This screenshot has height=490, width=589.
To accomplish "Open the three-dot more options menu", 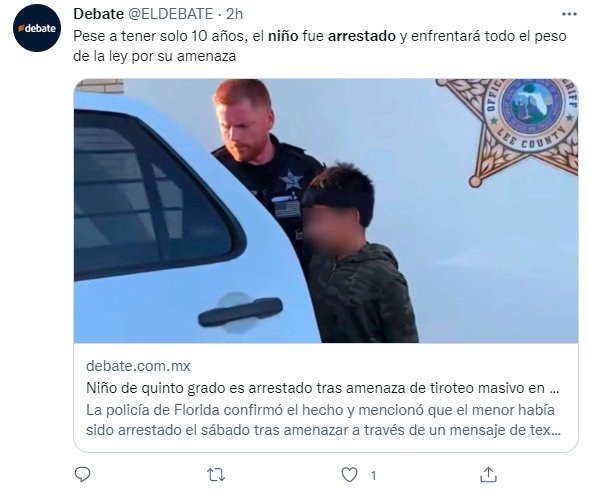I will [569, 14].
